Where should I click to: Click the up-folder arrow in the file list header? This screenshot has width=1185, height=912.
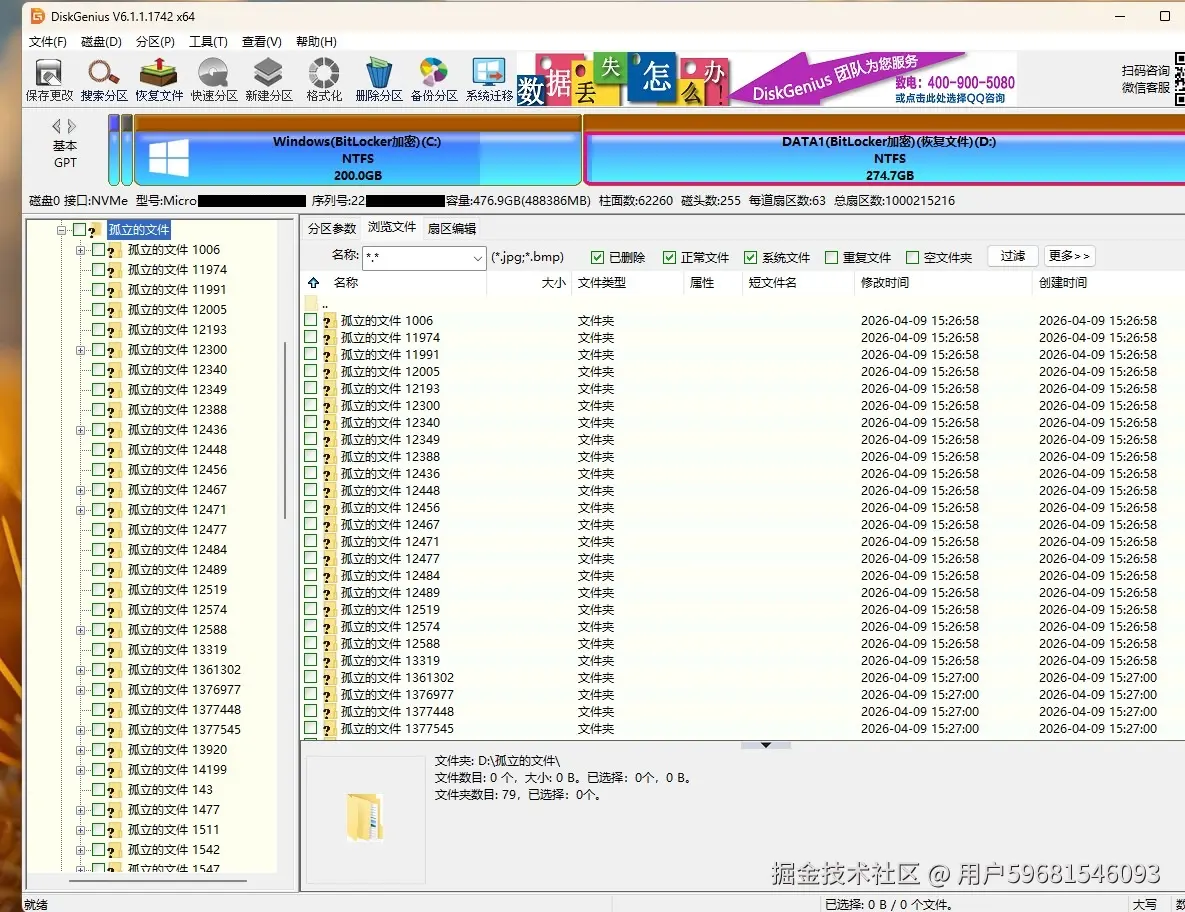pos(314,283)
